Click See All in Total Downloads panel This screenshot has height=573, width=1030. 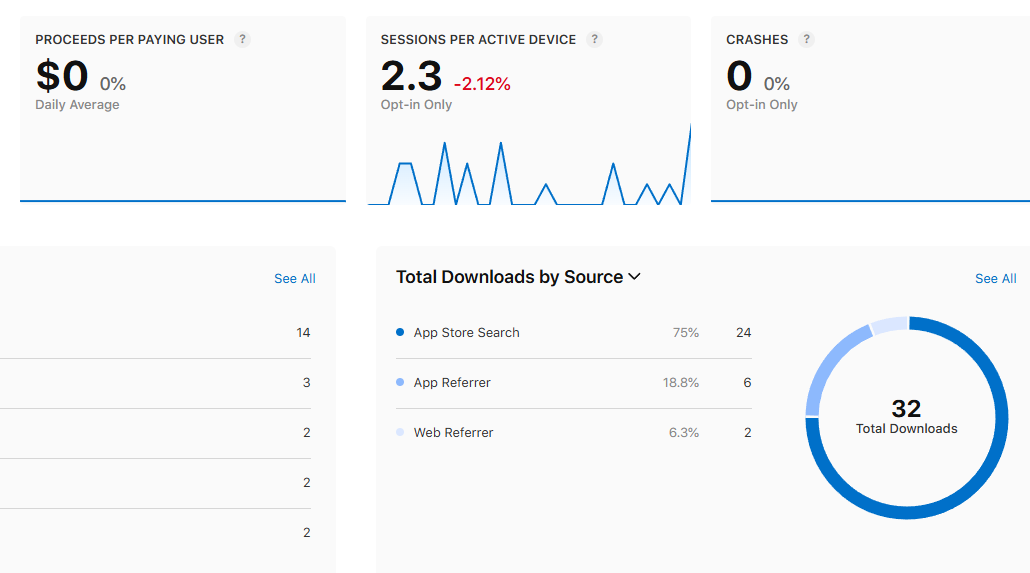(x=995, y=279)
